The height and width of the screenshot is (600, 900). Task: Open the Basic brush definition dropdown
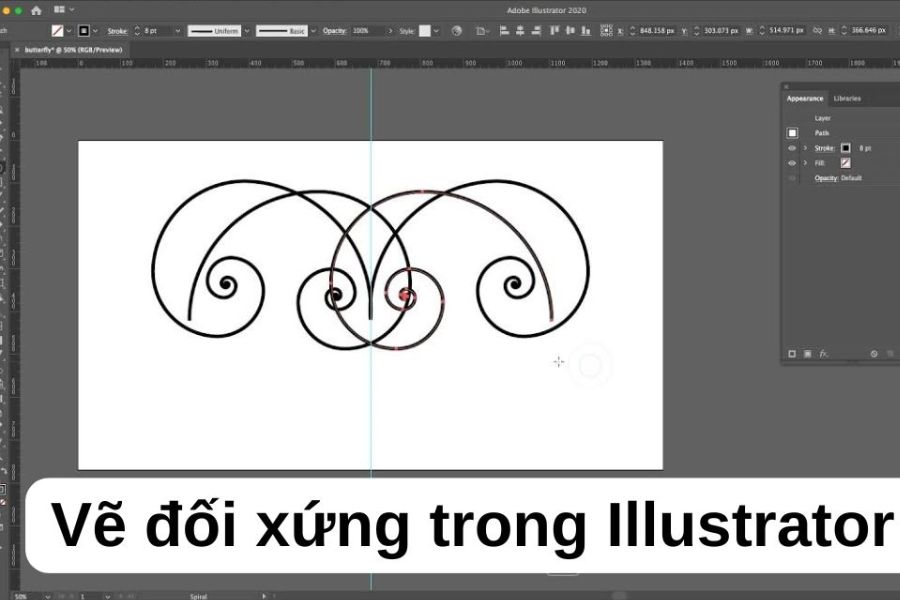pos(313,31)
